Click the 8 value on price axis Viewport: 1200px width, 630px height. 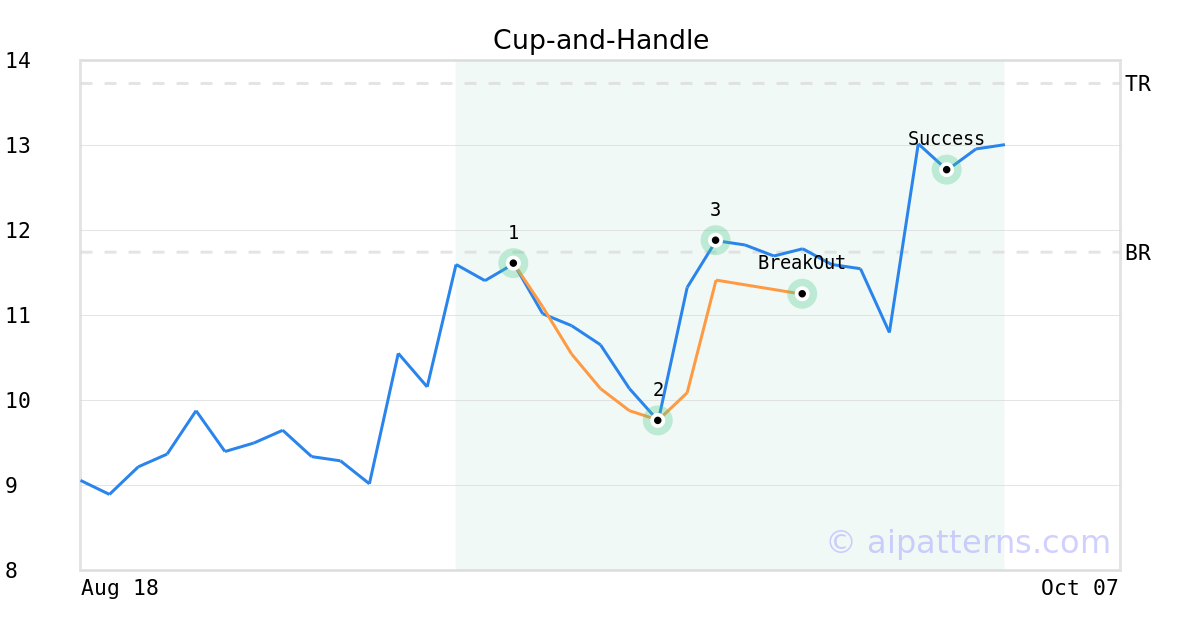pos(11,571)
